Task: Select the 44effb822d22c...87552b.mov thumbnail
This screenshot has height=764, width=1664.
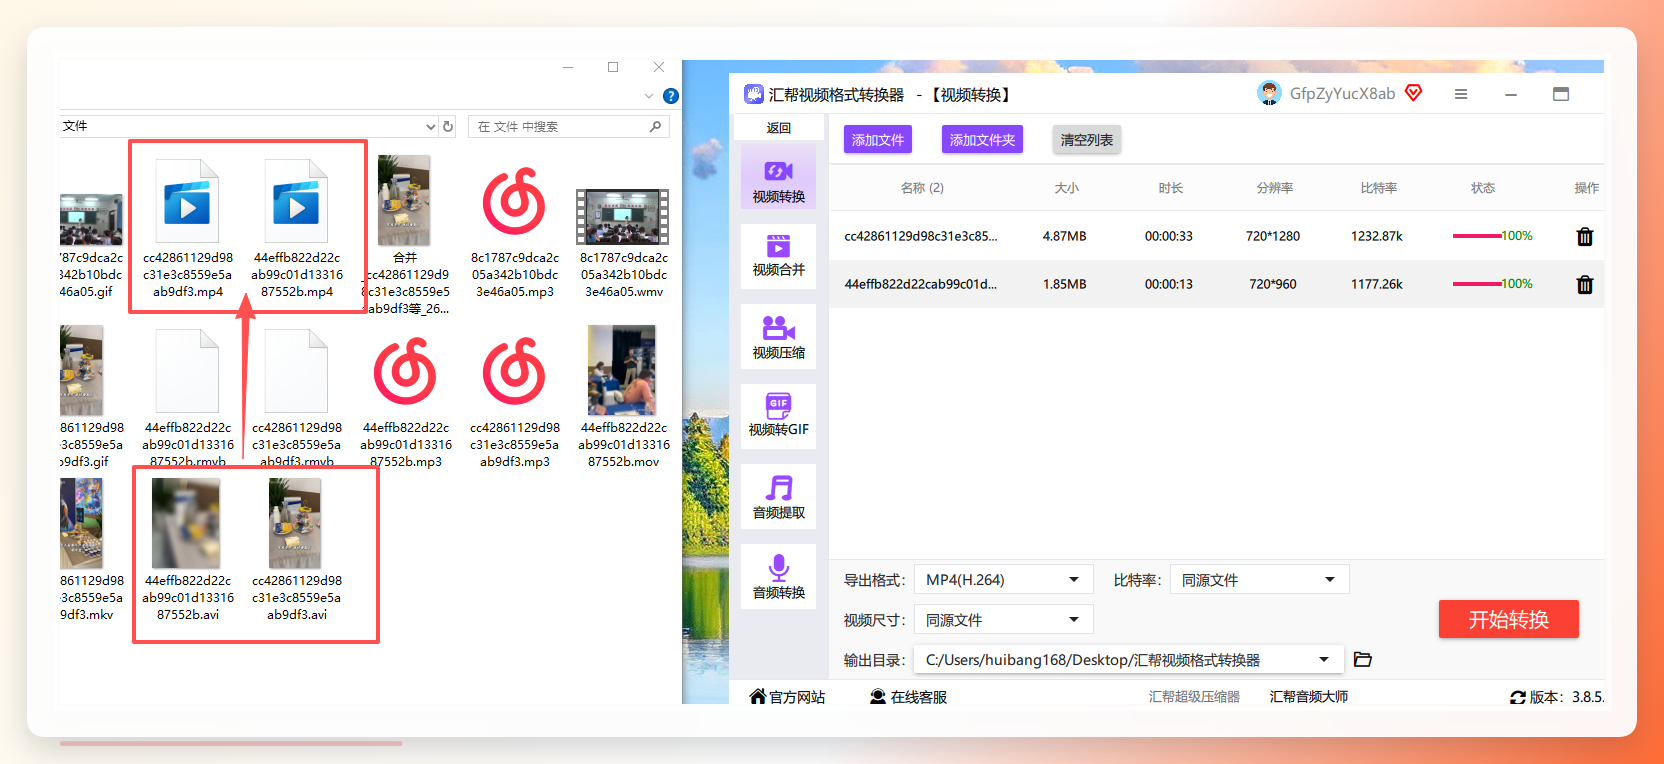Action: (622, 370)
